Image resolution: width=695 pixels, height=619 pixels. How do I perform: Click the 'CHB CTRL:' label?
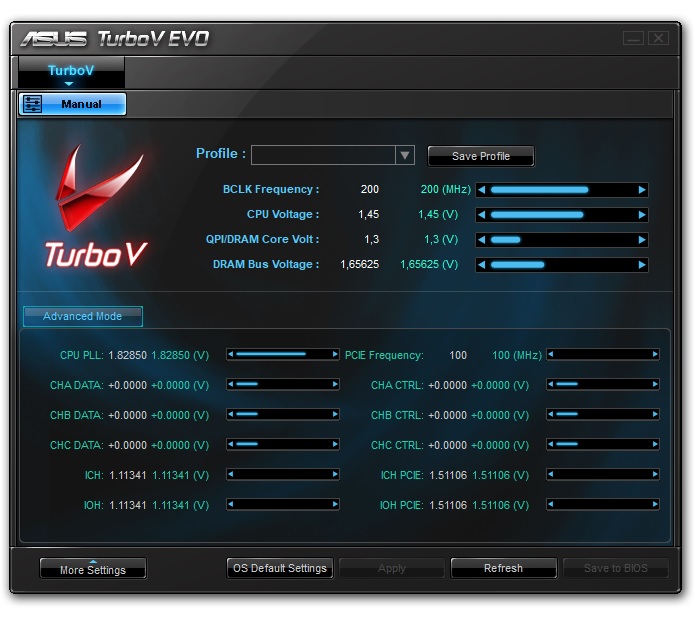(397, 415)
